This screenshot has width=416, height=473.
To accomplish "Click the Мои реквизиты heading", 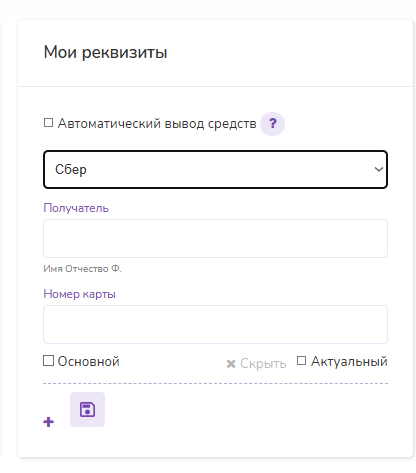I will [105, 52].
